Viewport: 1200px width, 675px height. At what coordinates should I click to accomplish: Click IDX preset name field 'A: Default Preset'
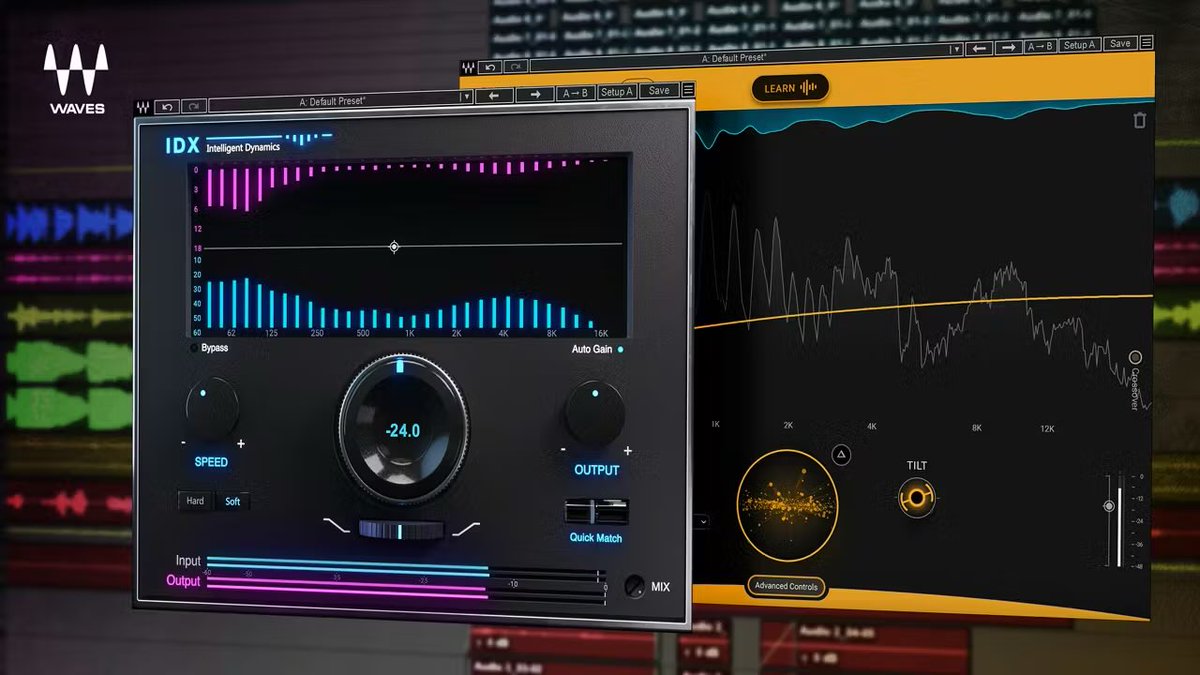pyautogui.click(x=333, y=101)
